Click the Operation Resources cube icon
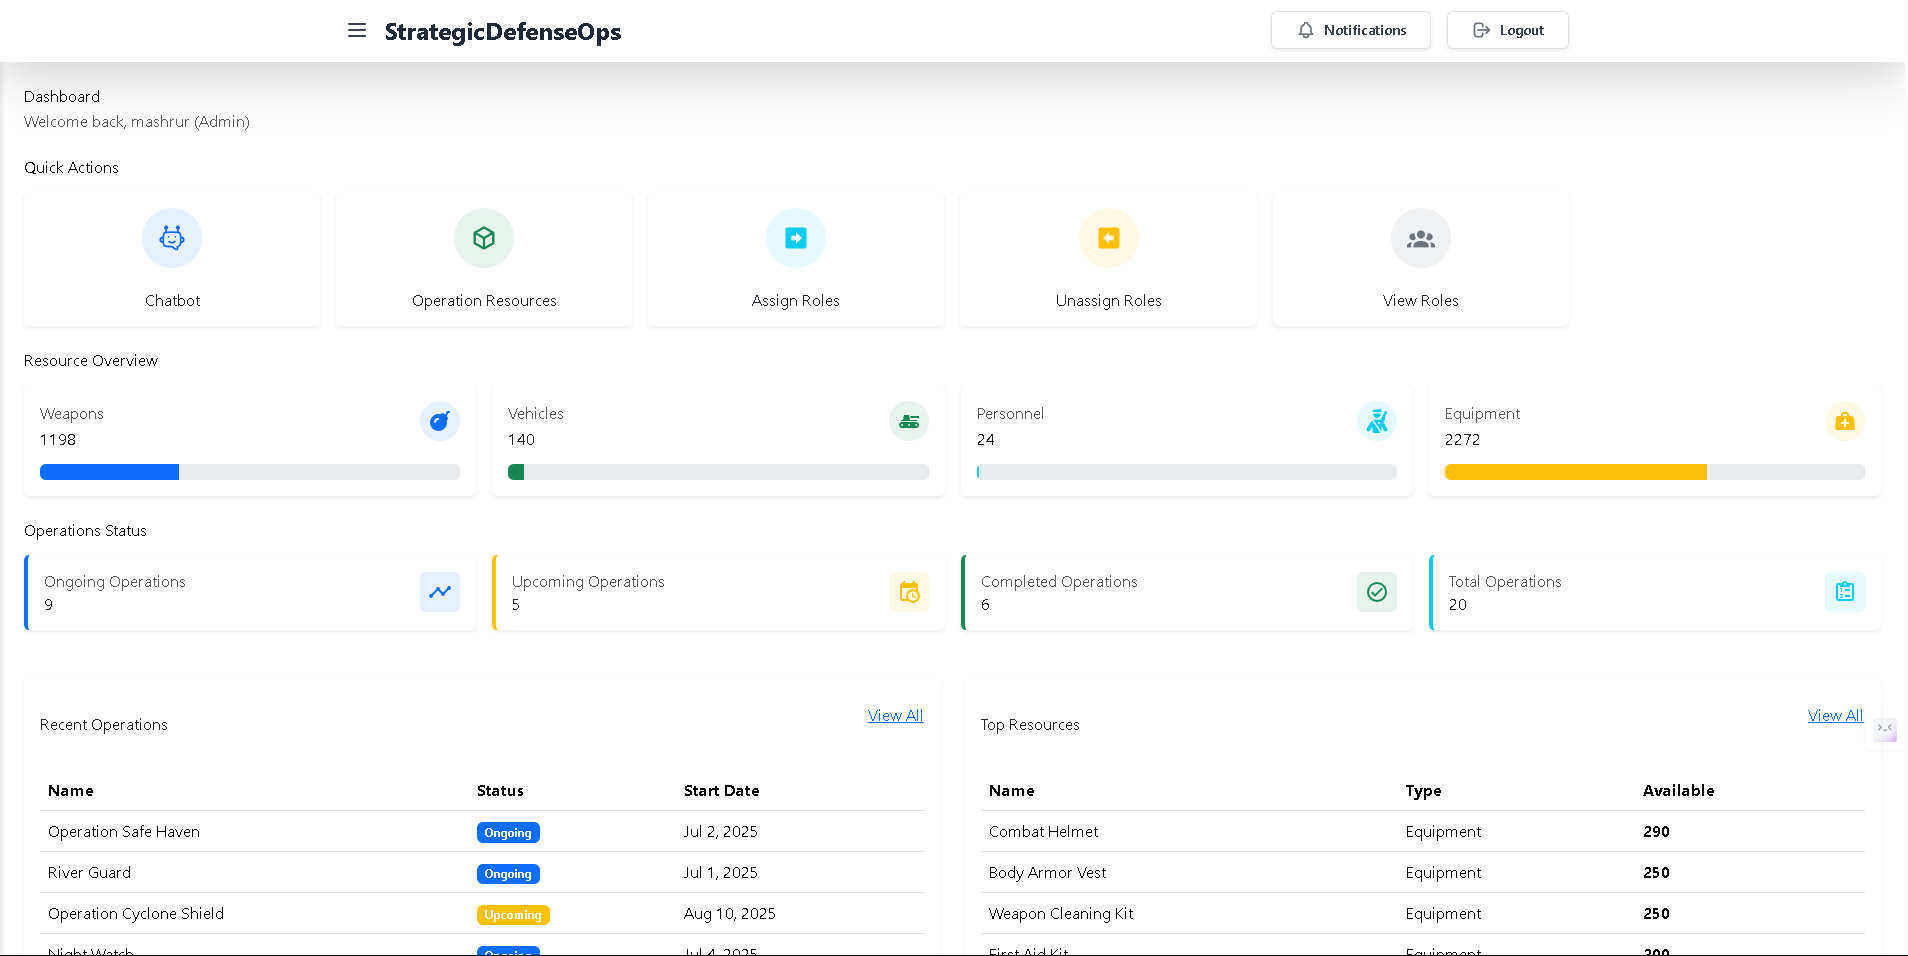This screenshot has height=956, width=1908. click(484, 238)
